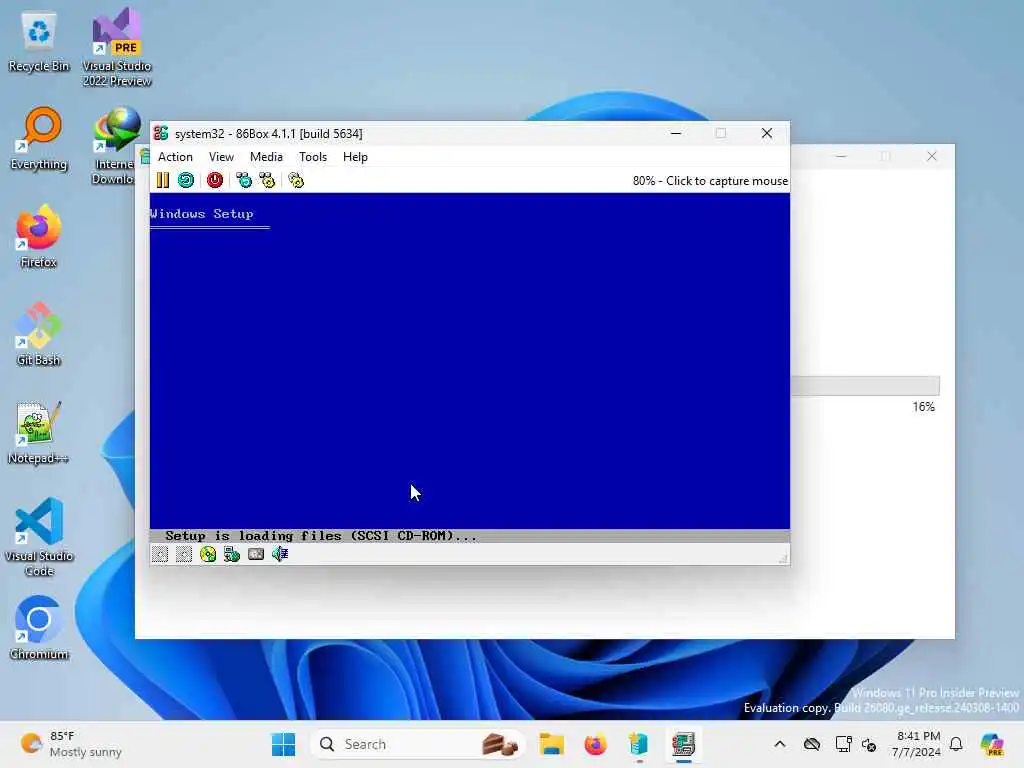Send Ctrl+Alt+Del using the teal keyboard icon
This screenshot has height=768, width=1024.
pyautogui.click(x=244, y=180)
